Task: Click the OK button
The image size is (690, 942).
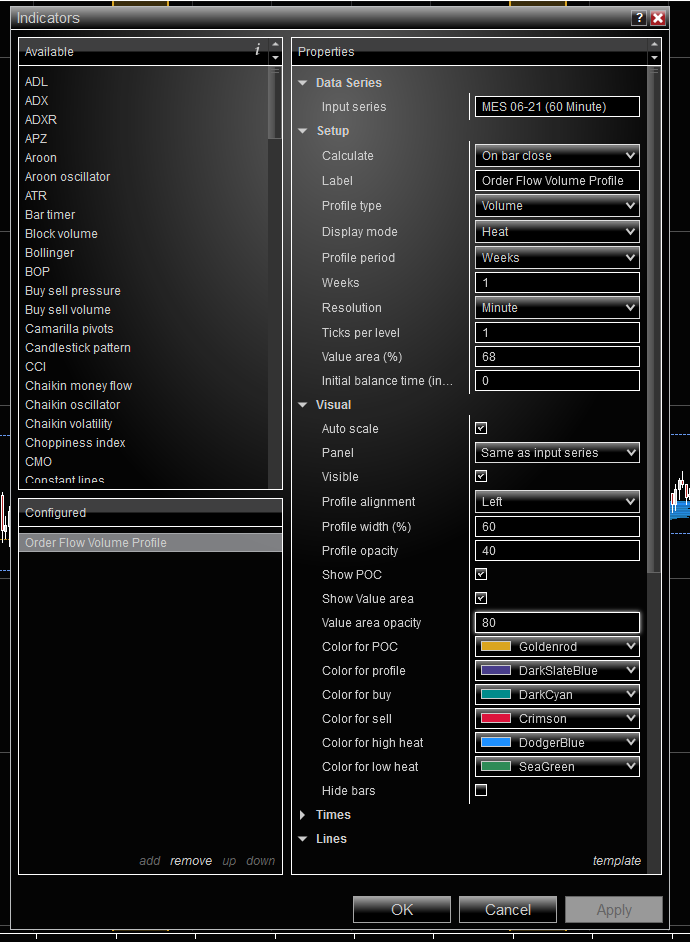Action: click(x=402, y=910)
